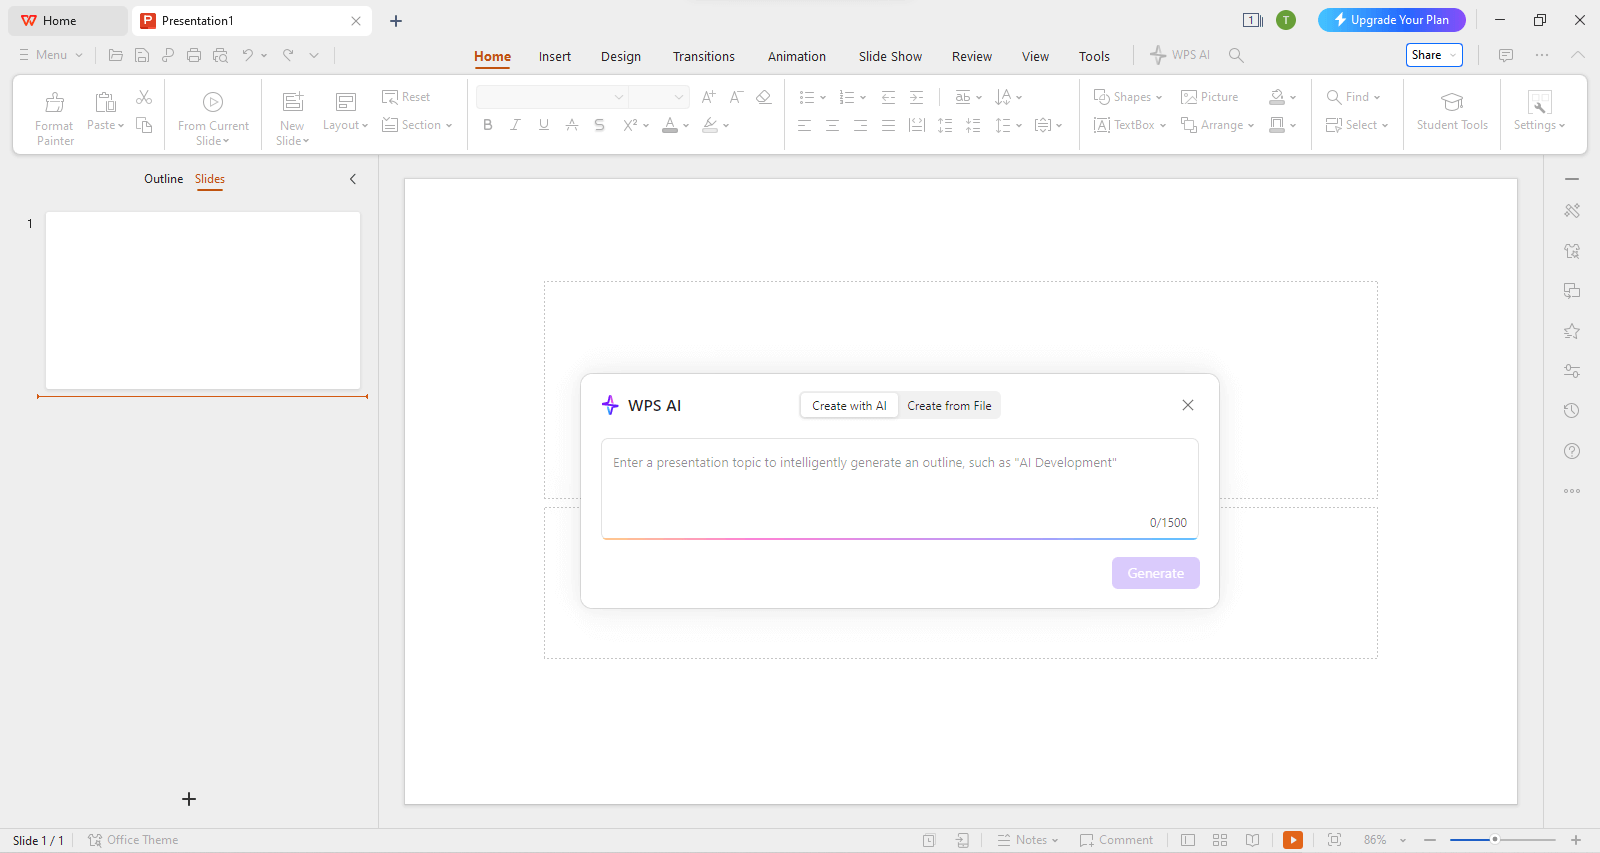The width and height of the screenshot is (1600, 853).
Task: Select slide 1 thumbnail
Action: click(203, 300)
